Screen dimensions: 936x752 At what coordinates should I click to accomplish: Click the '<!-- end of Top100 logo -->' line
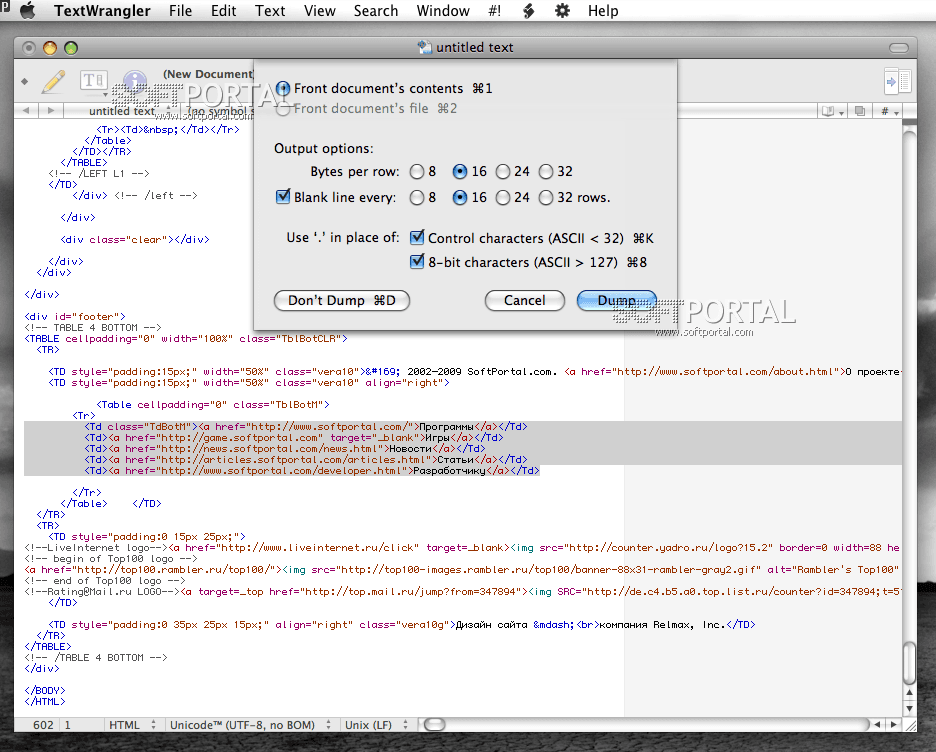tap(104, 581)
